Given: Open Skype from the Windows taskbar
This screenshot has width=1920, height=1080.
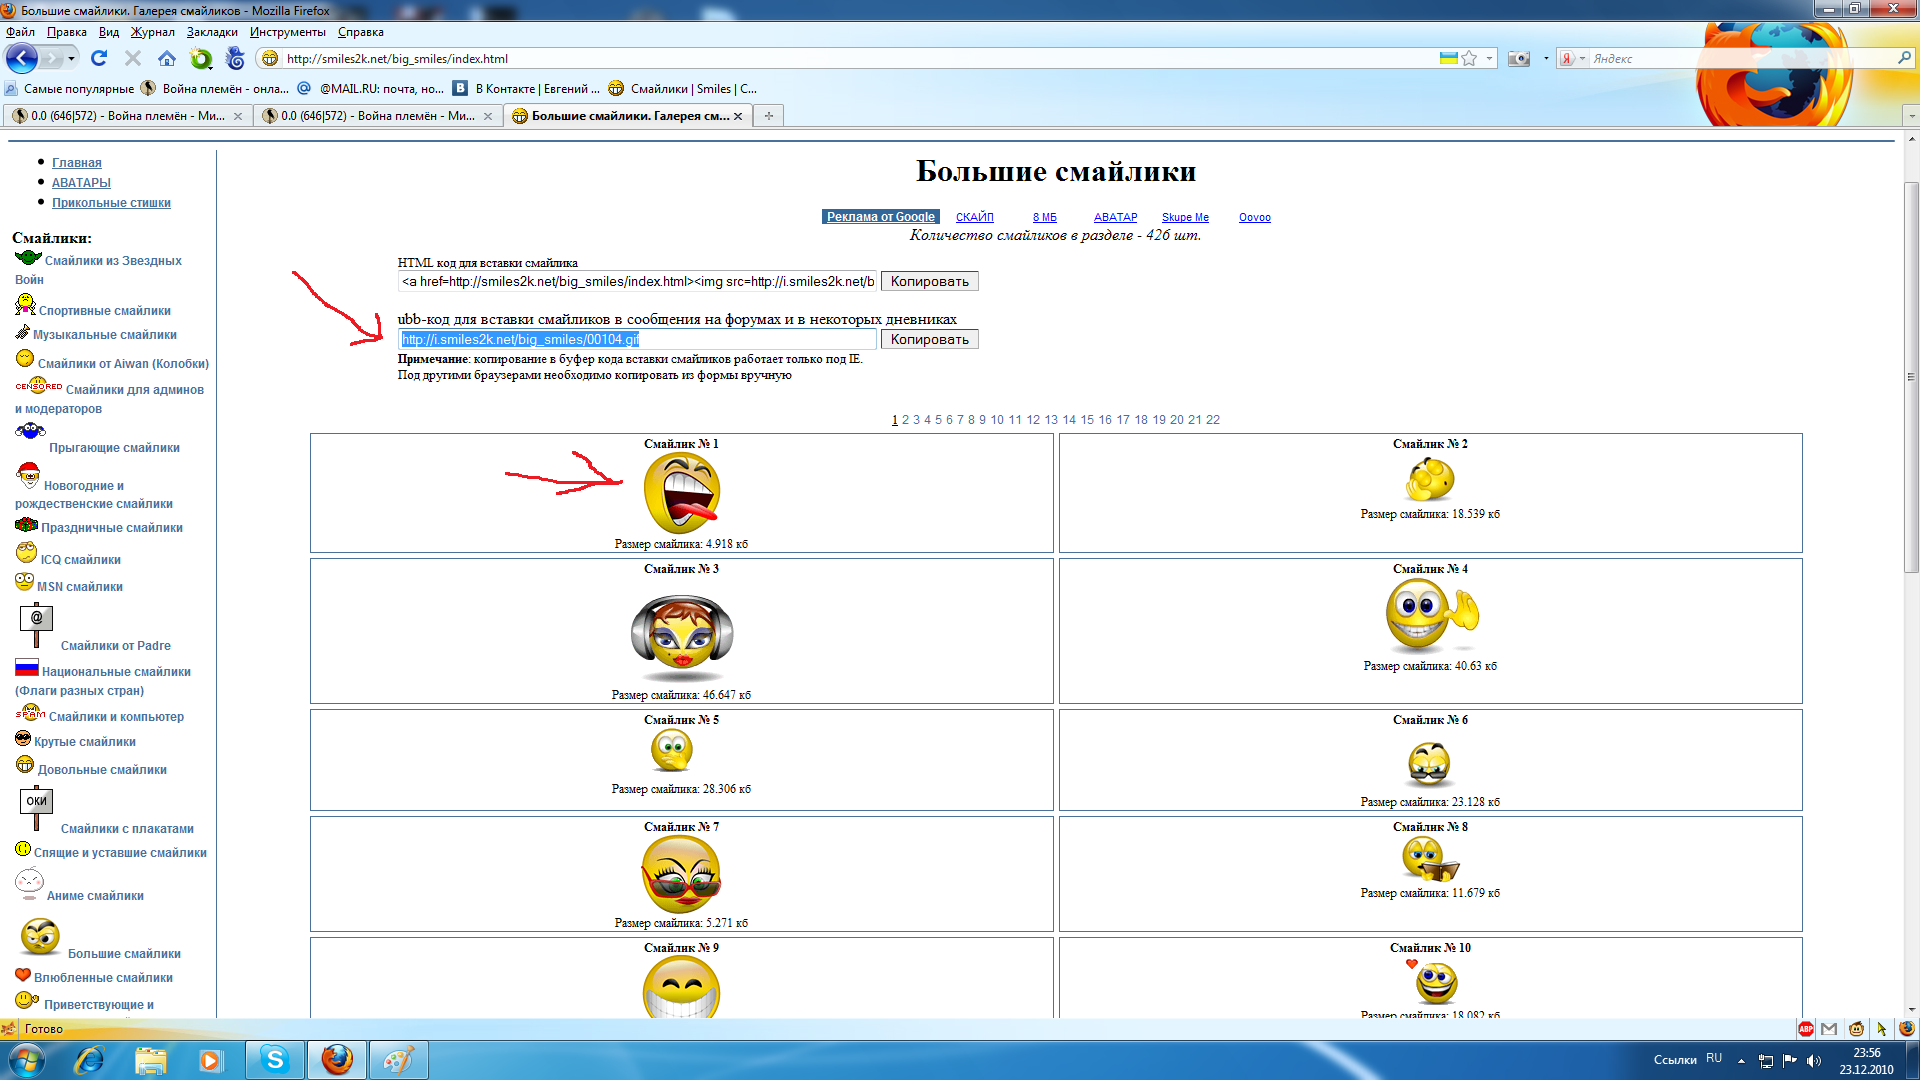Looking at the screenshot, I should (x=274, y=1059).
